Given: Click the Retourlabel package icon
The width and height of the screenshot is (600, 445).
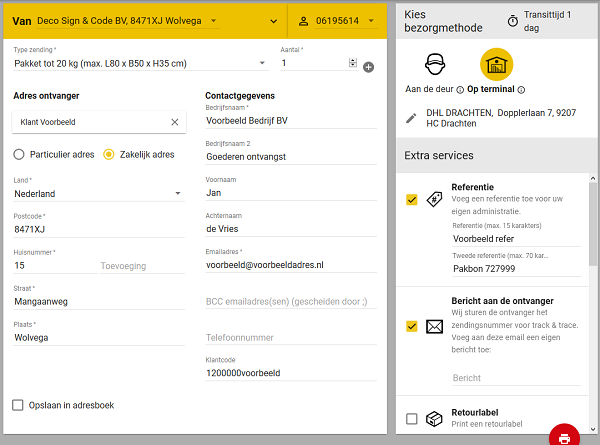Looking at the screenshot, I should point(434,419).
